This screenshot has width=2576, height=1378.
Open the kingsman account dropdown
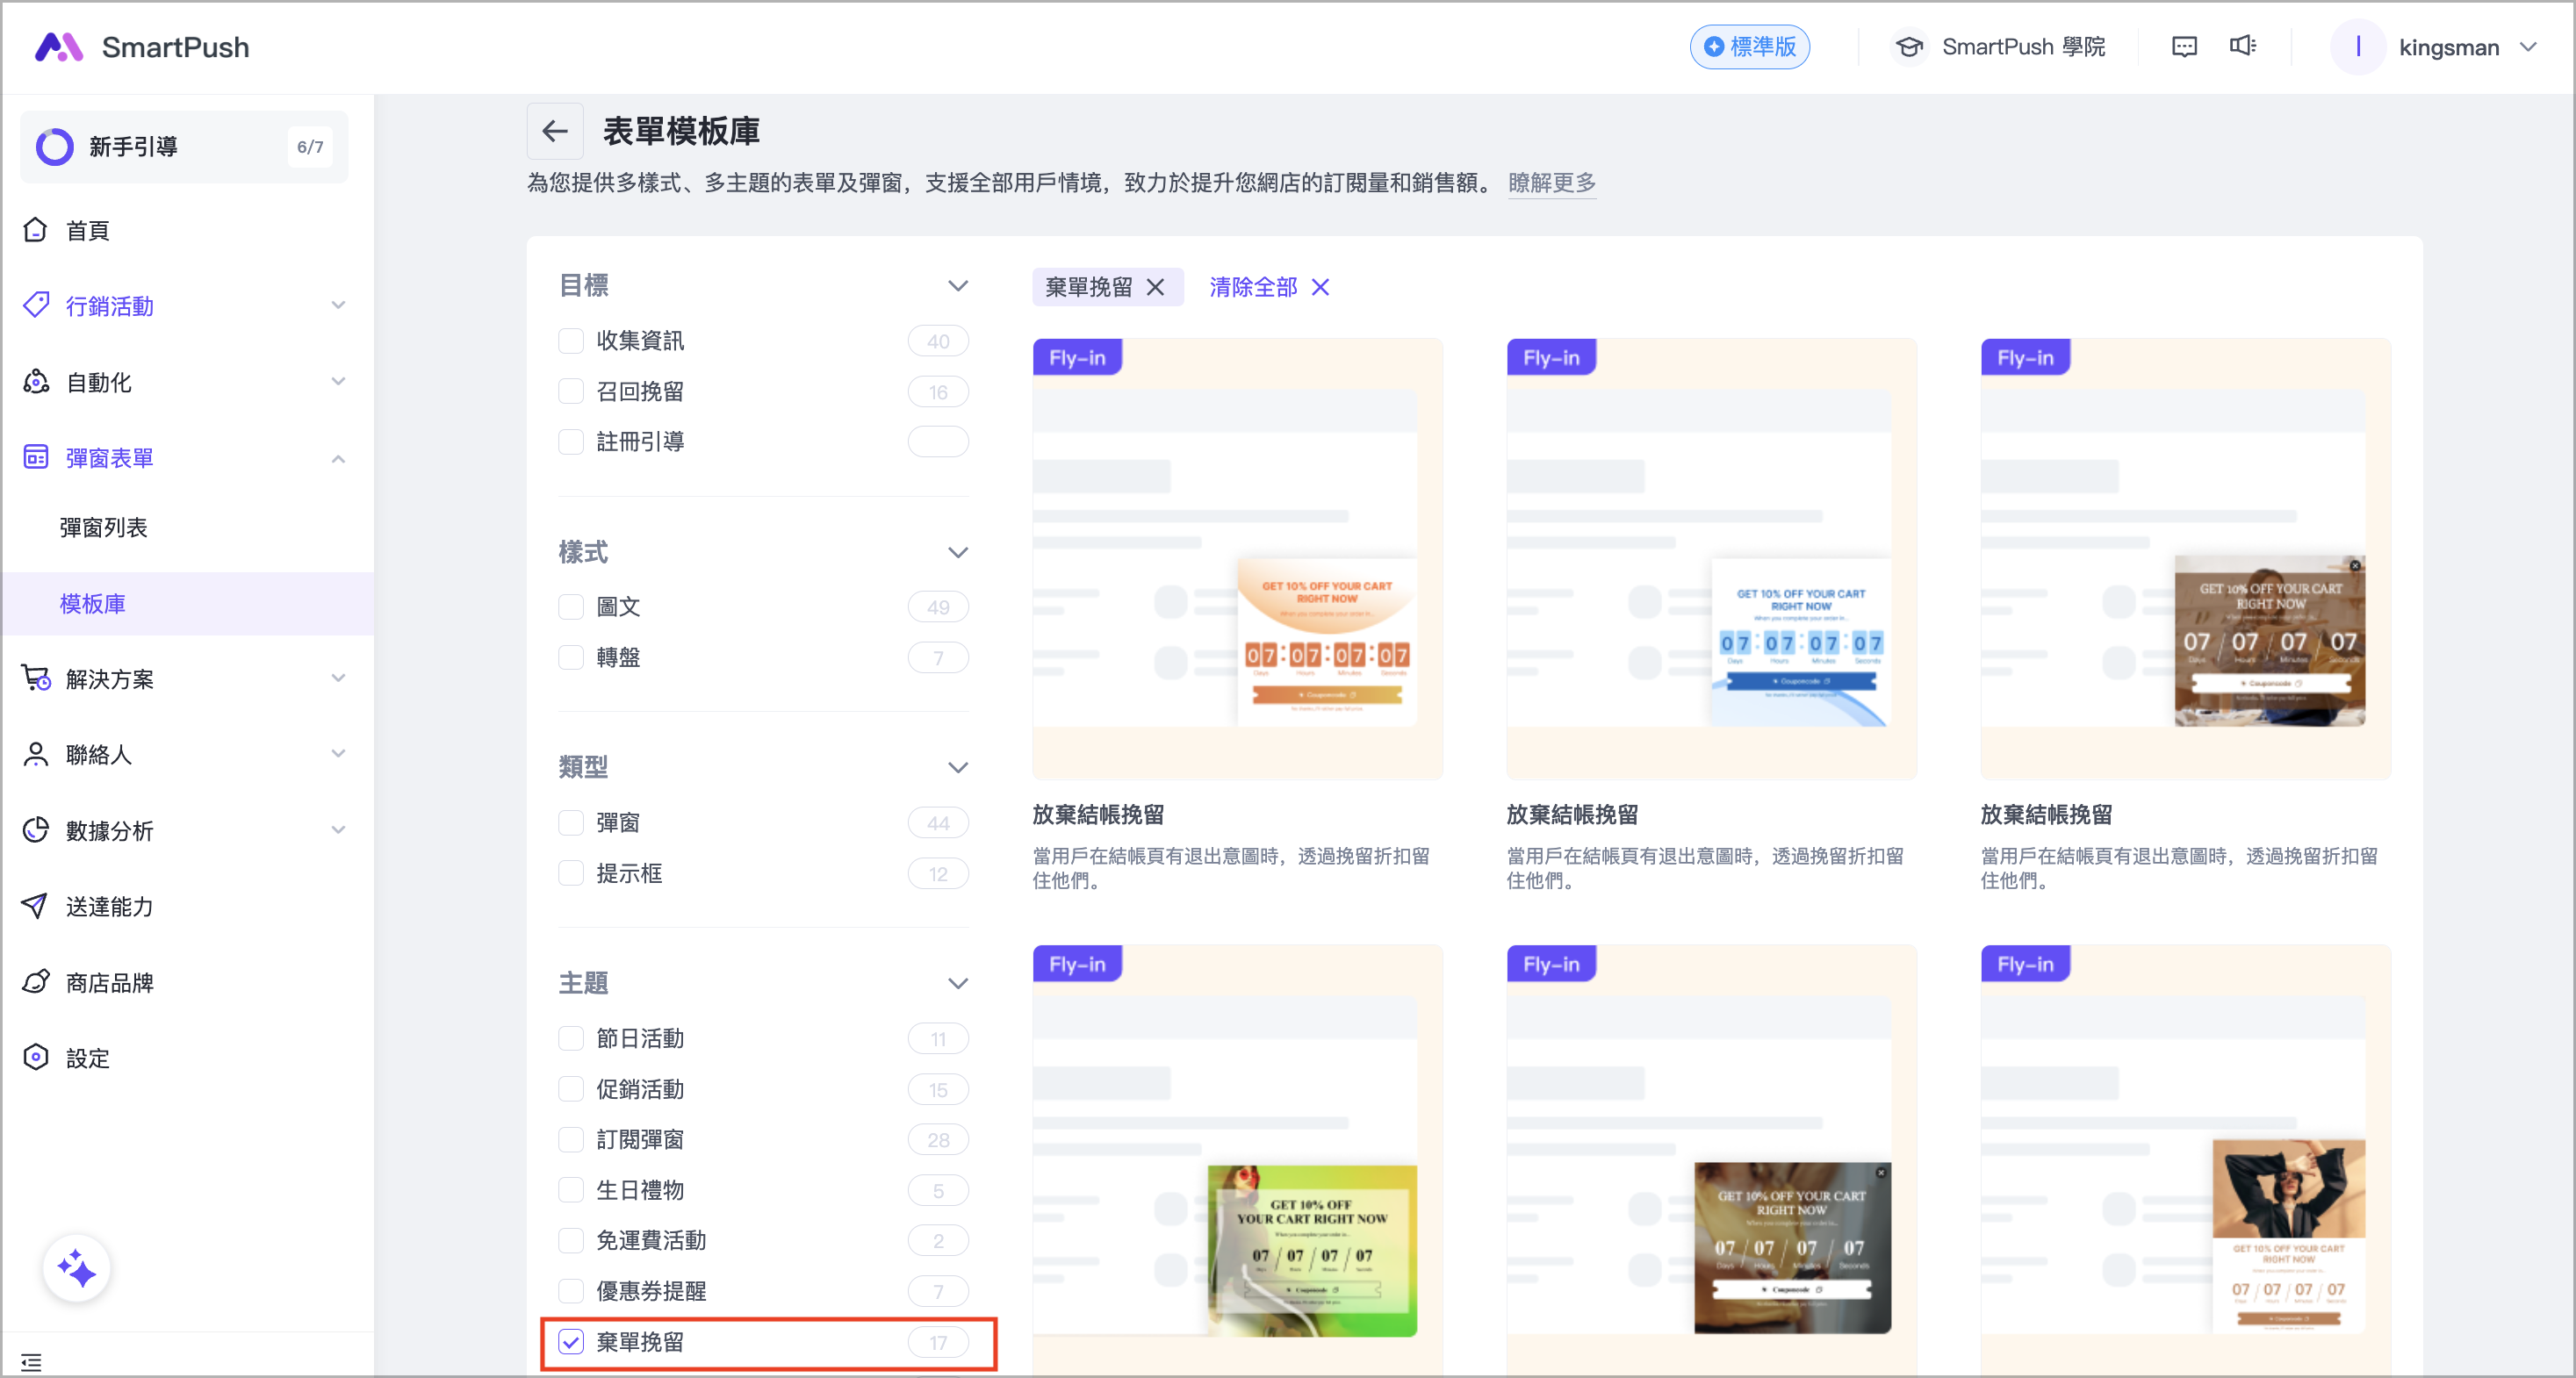click(2449, 47)
